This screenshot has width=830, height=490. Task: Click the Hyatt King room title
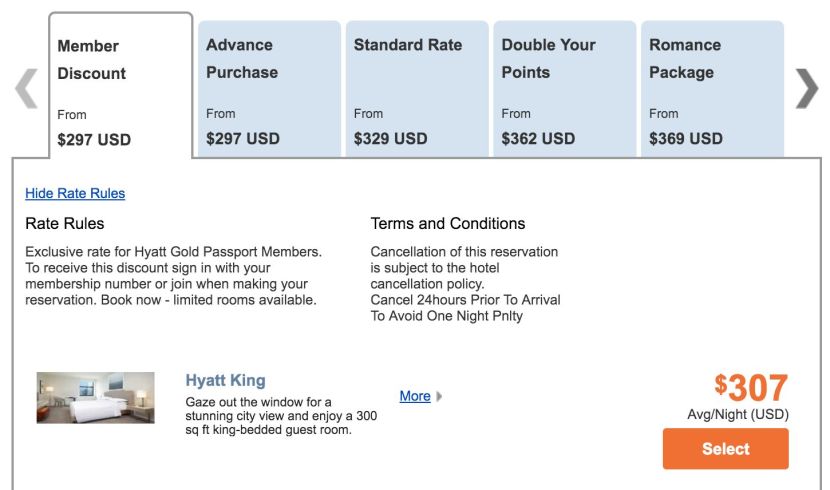(x=226, y=380)
